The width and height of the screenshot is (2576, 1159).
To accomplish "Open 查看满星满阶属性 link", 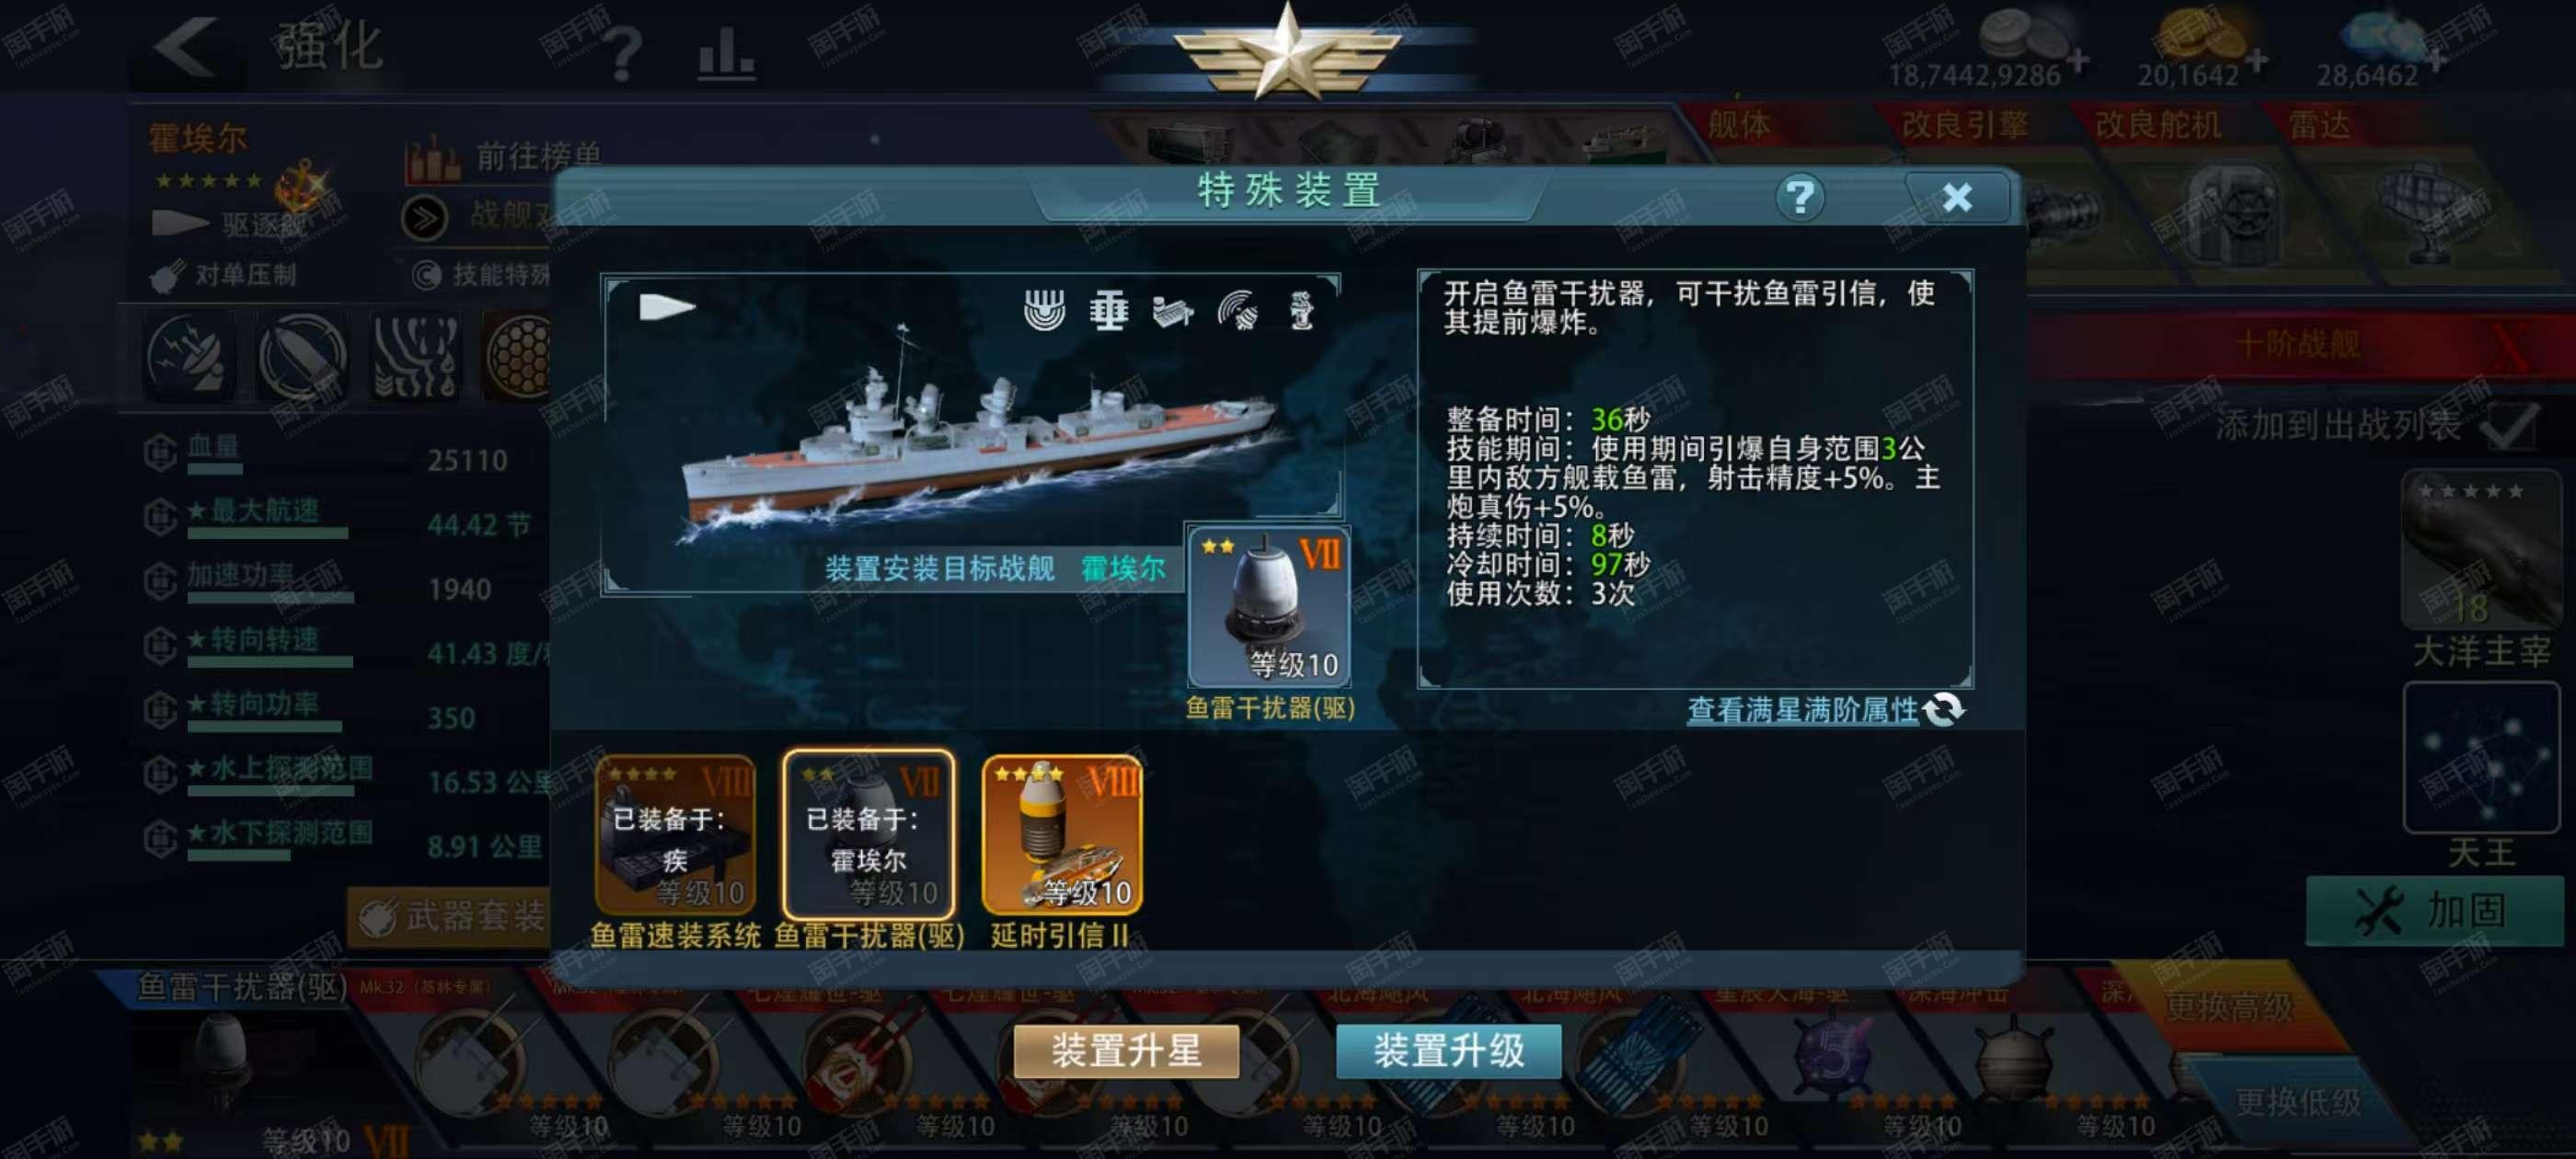I will point(1802,710).
